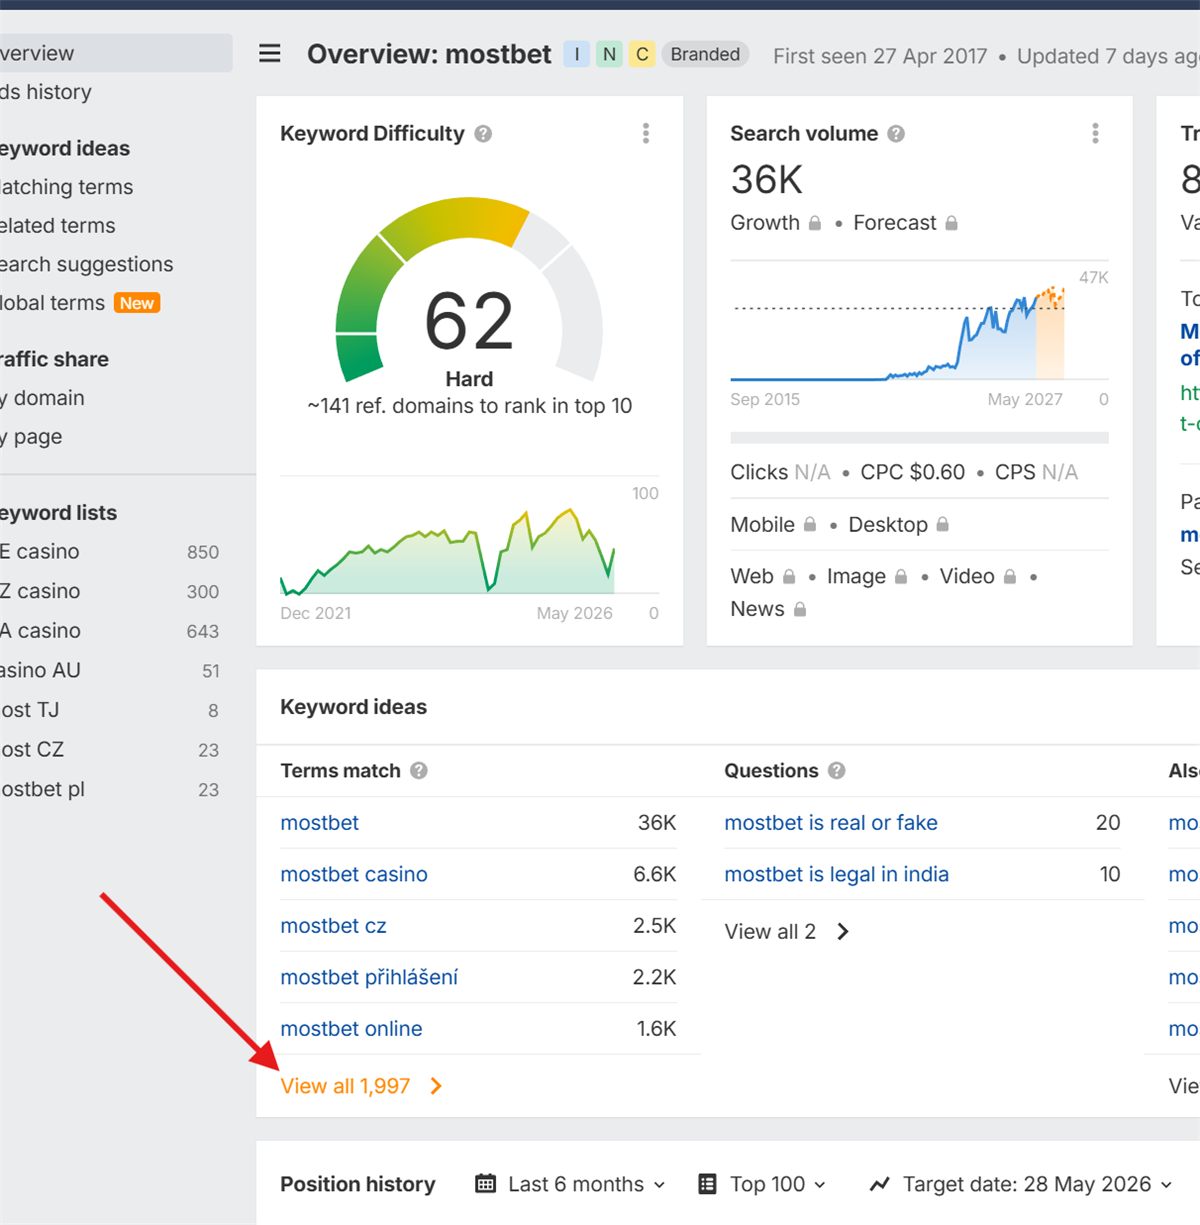
Task: Open Search volume card options menu
Action: 1095,133
